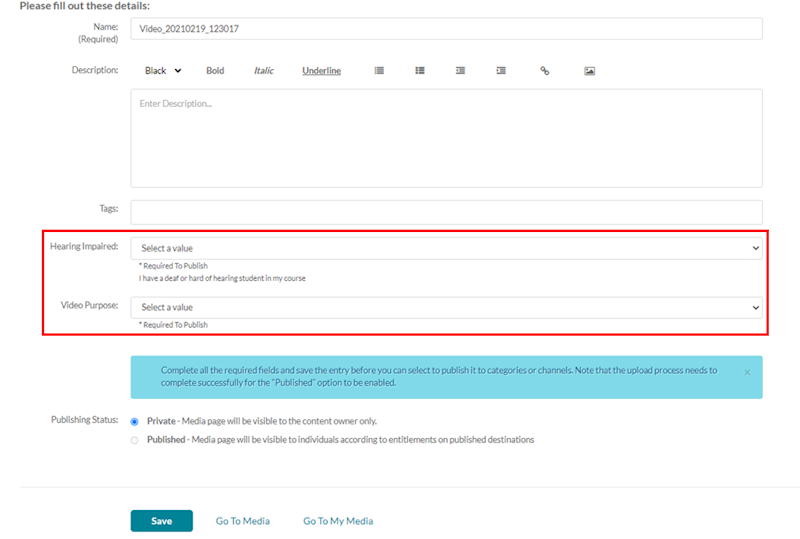
Task: Select the Private publishing status
Action: coord(135,421)
